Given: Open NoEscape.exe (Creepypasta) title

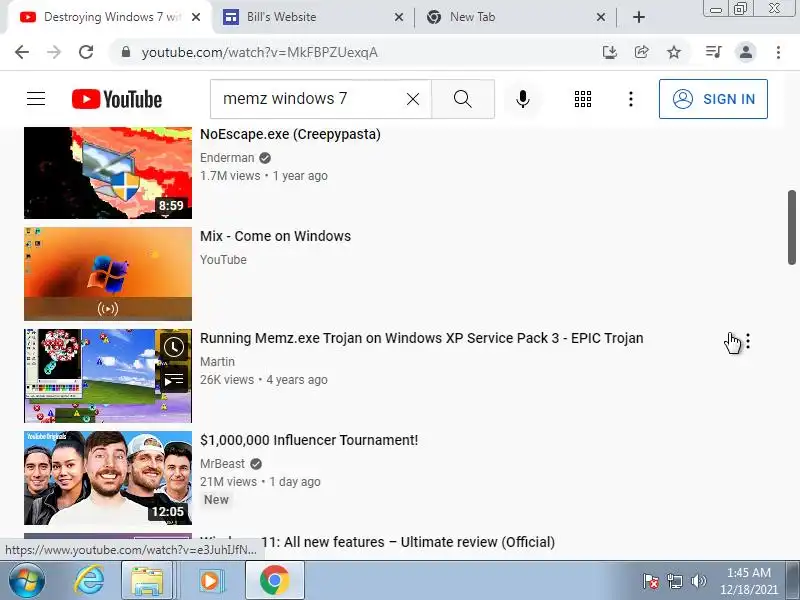Looking at the screenshot, I should pyautogui.click(x=290, y=134).
